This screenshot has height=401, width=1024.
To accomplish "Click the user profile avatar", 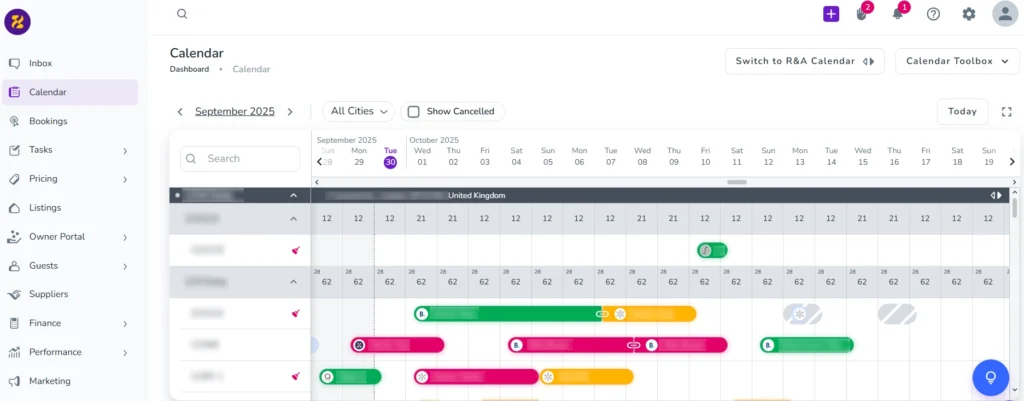I will [x=1004, y=14].
